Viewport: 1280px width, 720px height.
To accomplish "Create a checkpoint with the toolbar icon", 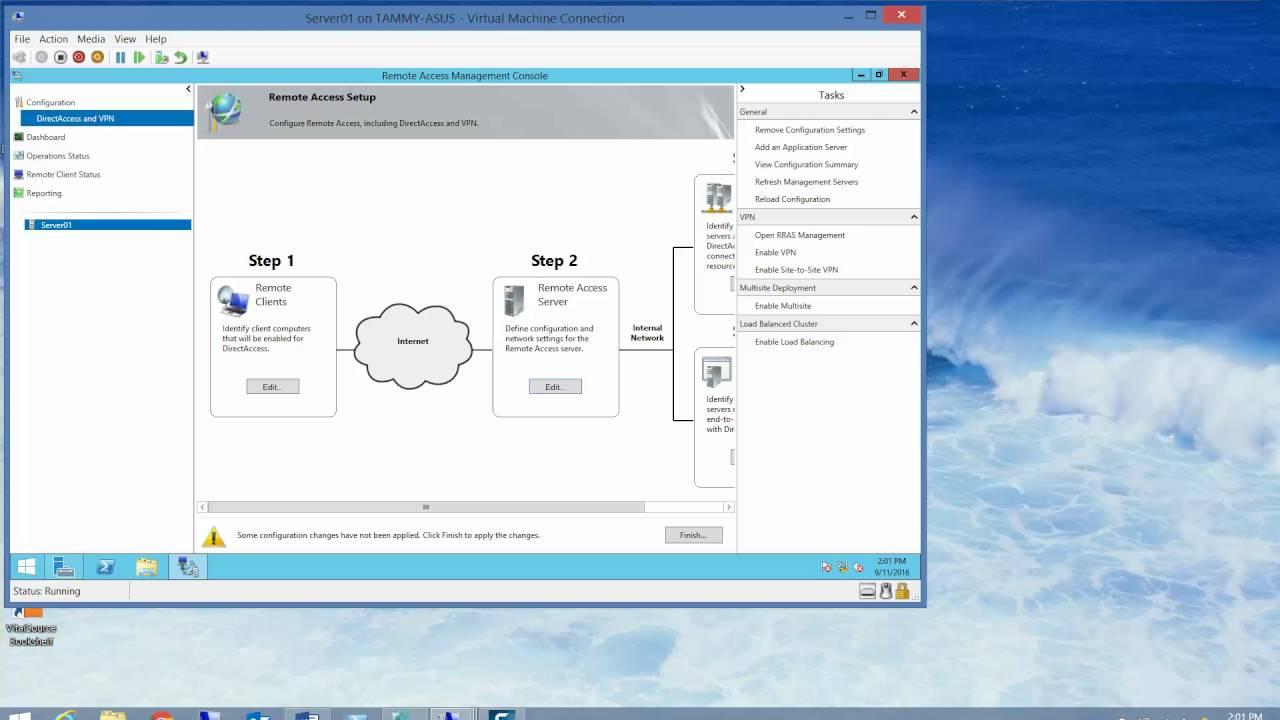I will [x=162, y=57].
